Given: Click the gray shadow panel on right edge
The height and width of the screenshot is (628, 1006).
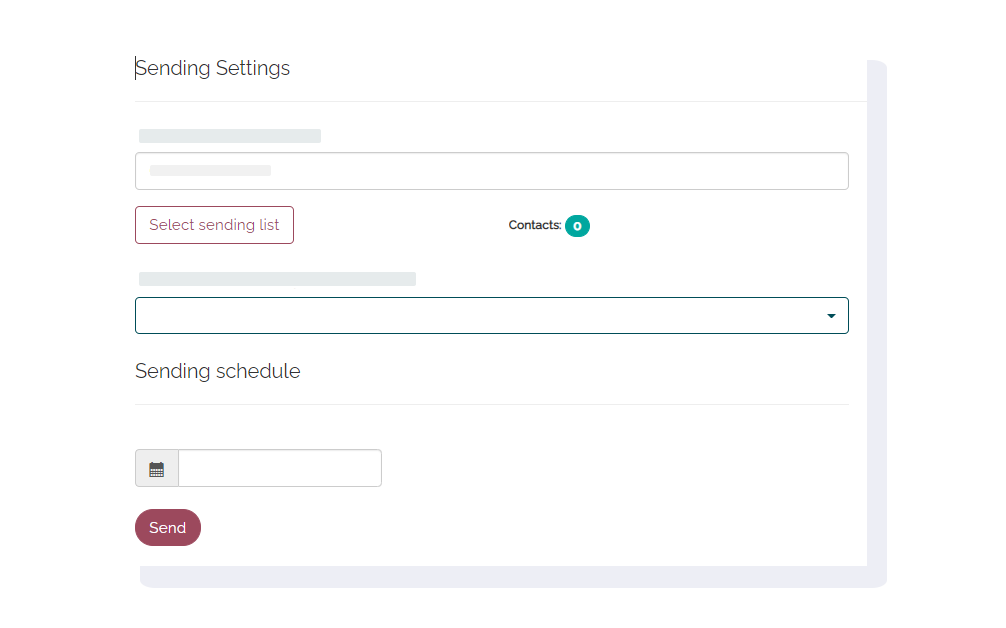Looking at the screenshot, I should click(x=877, y=314).
